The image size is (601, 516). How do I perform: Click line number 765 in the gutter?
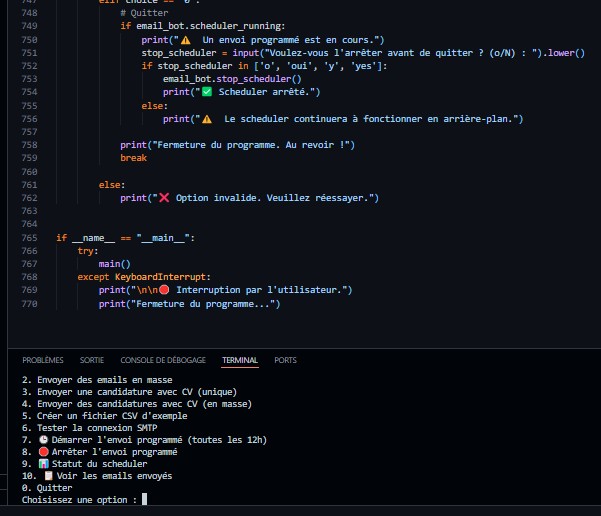[29, 238]
